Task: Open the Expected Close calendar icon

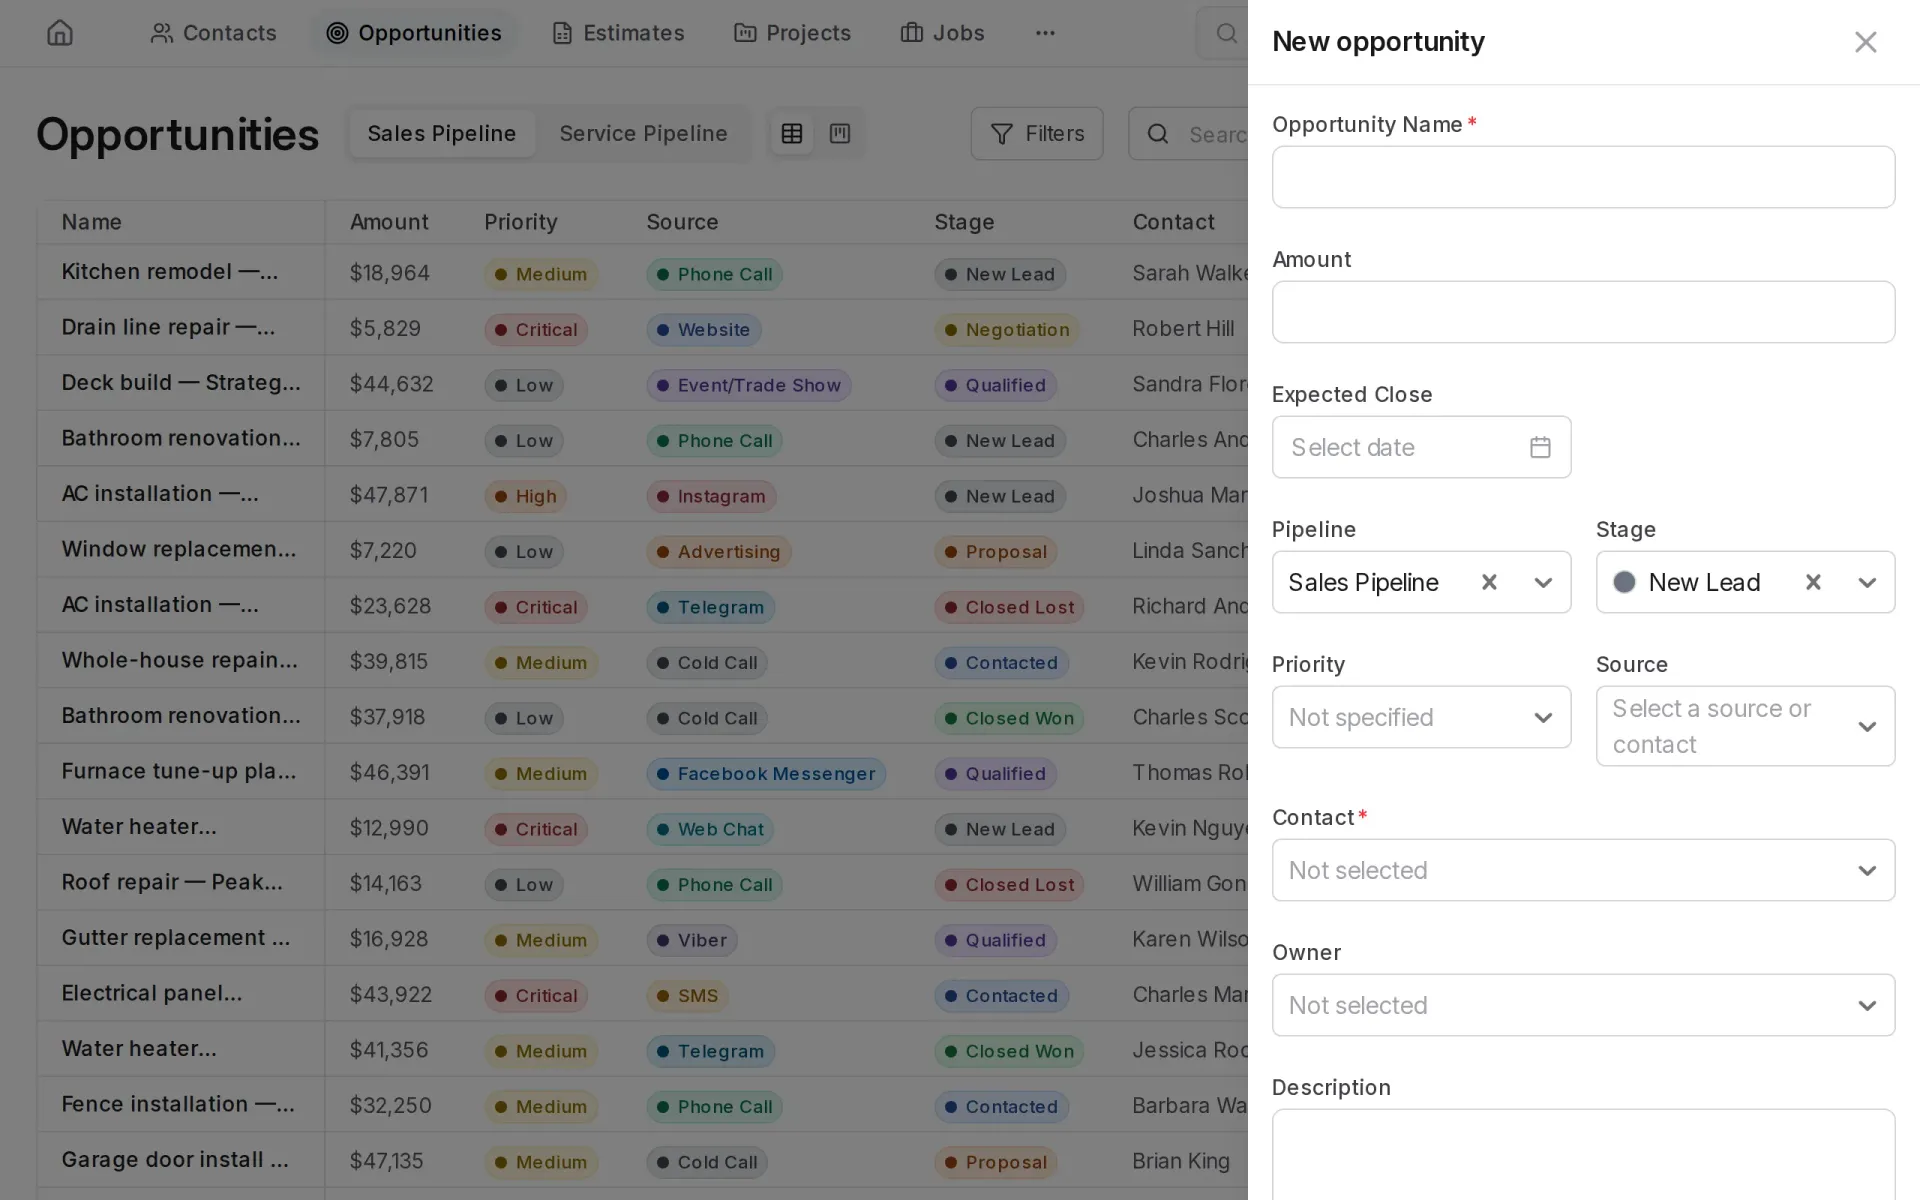Action: (x=1540, y=447)
